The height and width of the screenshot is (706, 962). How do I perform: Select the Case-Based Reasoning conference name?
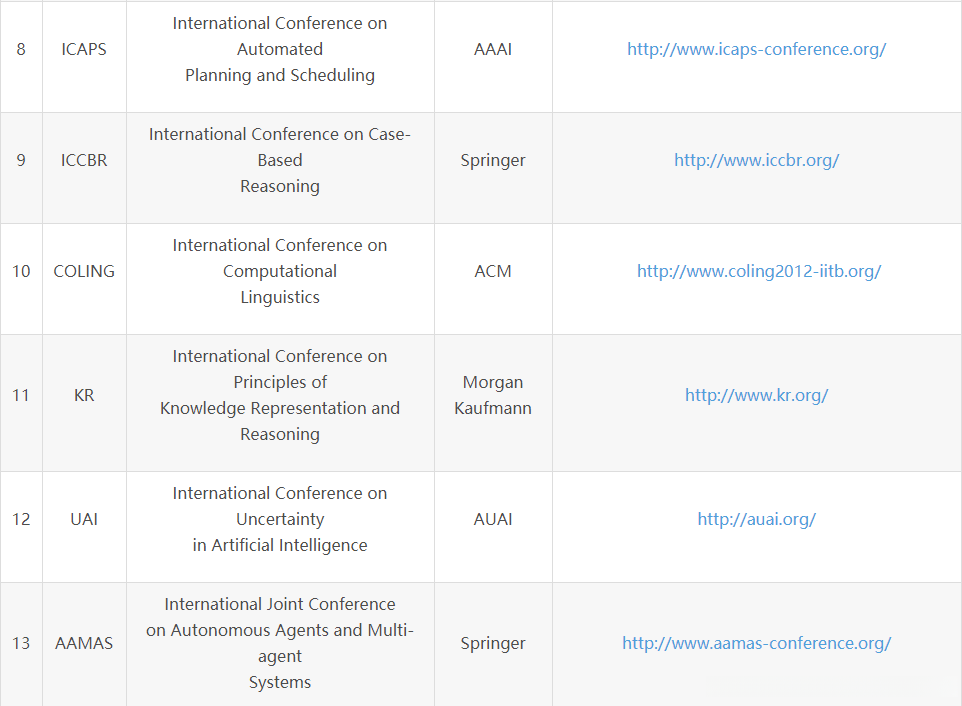coord(280,160)
